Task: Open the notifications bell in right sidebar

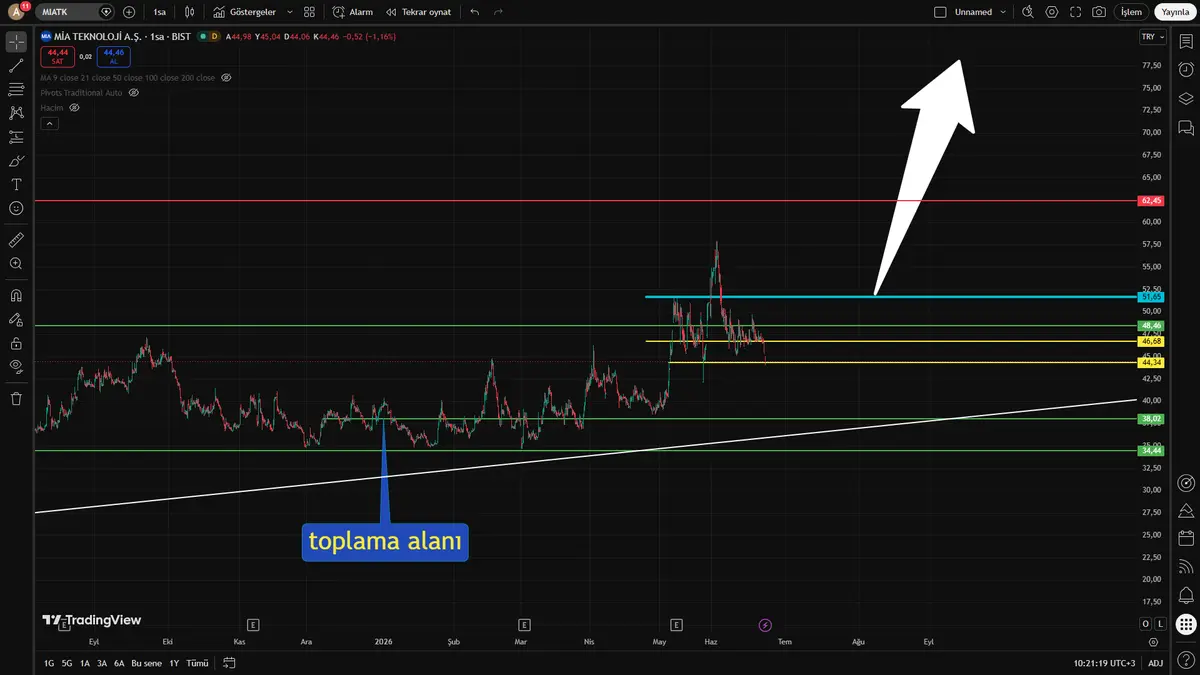Action: pos(1186,596)
